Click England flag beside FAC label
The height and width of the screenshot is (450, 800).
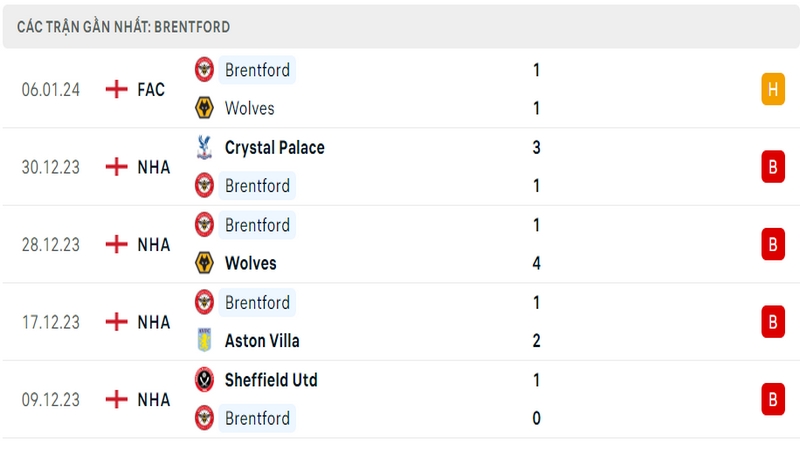click(x=116, y=89)
